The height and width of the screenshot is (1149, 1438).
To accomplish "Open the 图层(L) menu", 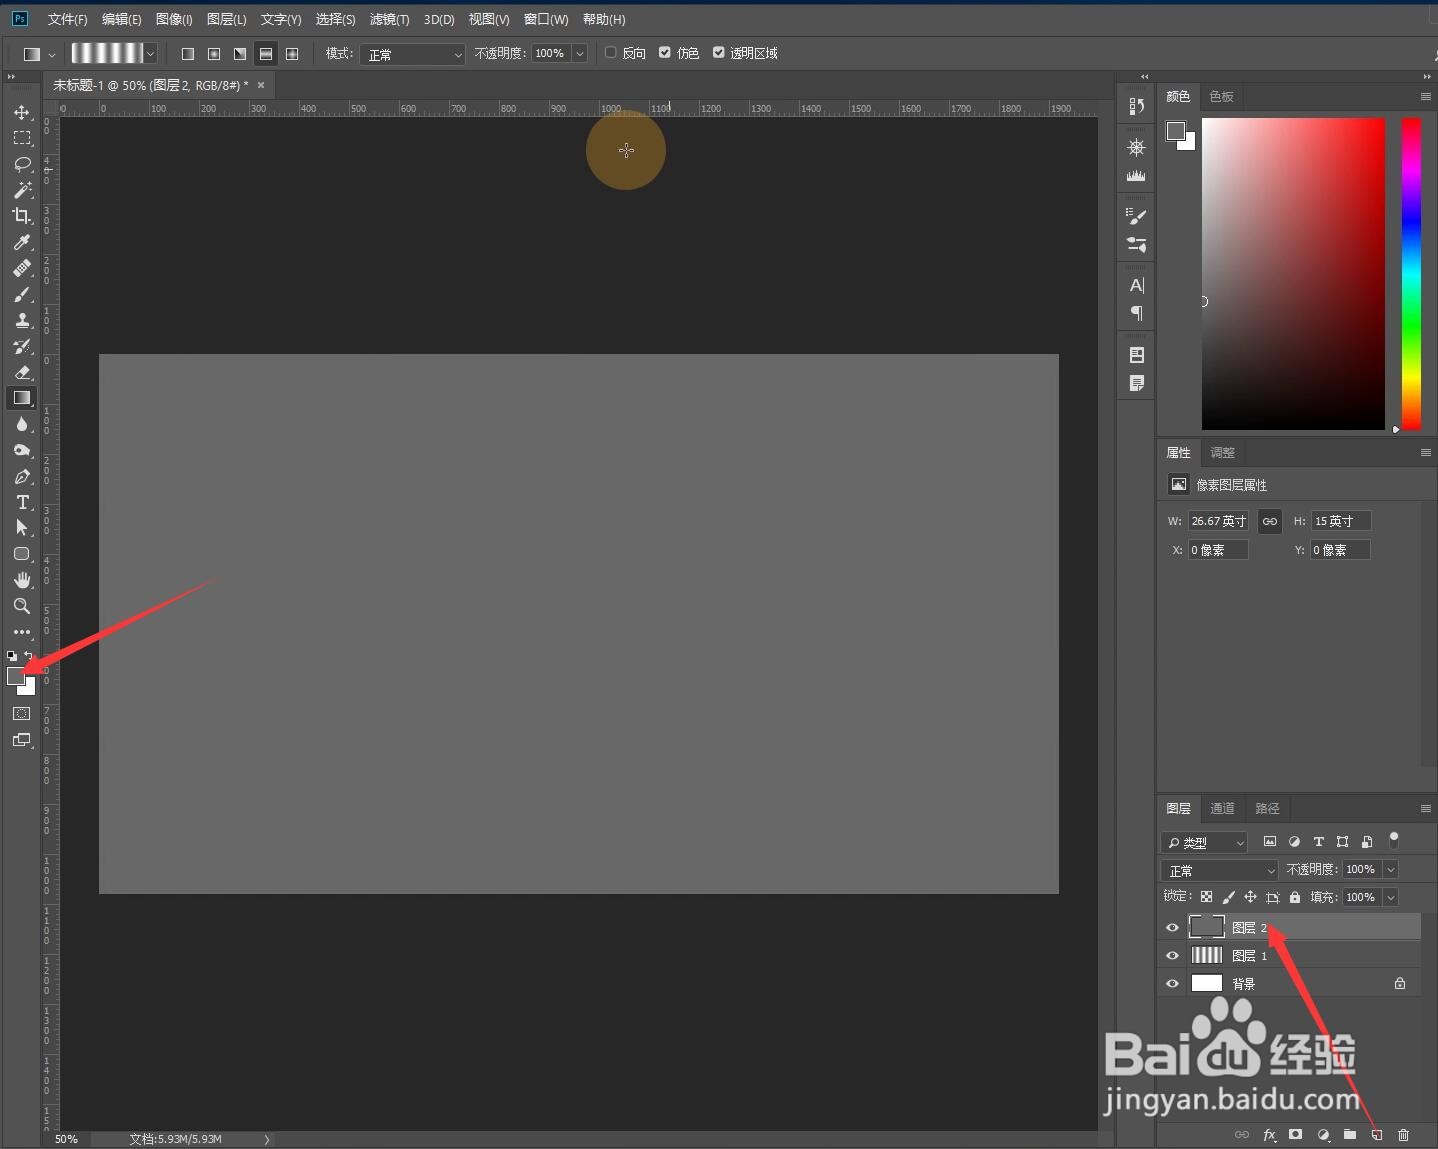I will click(x=226, y=19).
